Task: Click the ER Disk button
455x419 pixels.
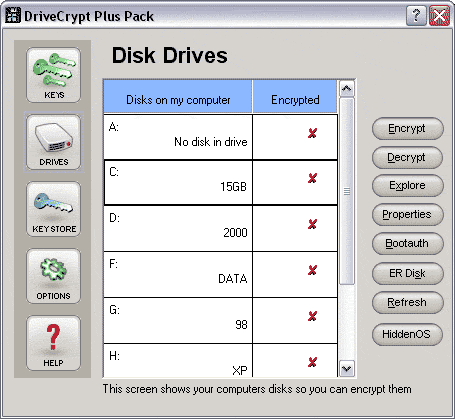Action: [407, 273]
